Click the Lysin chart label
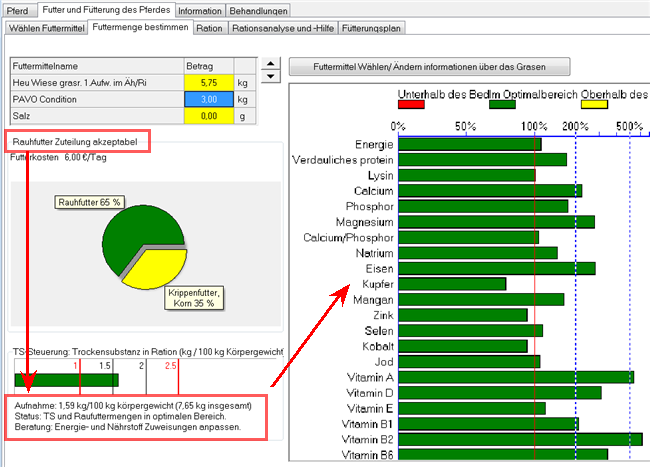Viewport: 650px width, 467px height. (x=380, y=176)
